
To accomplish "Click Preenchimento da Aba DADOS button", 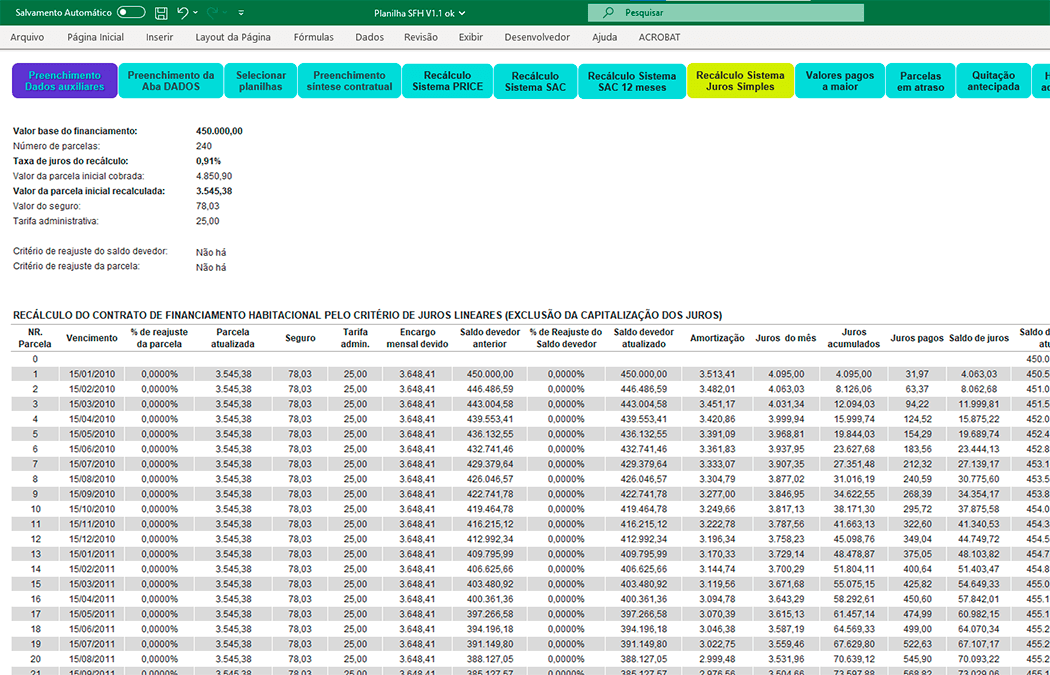I will pos(171,81).
